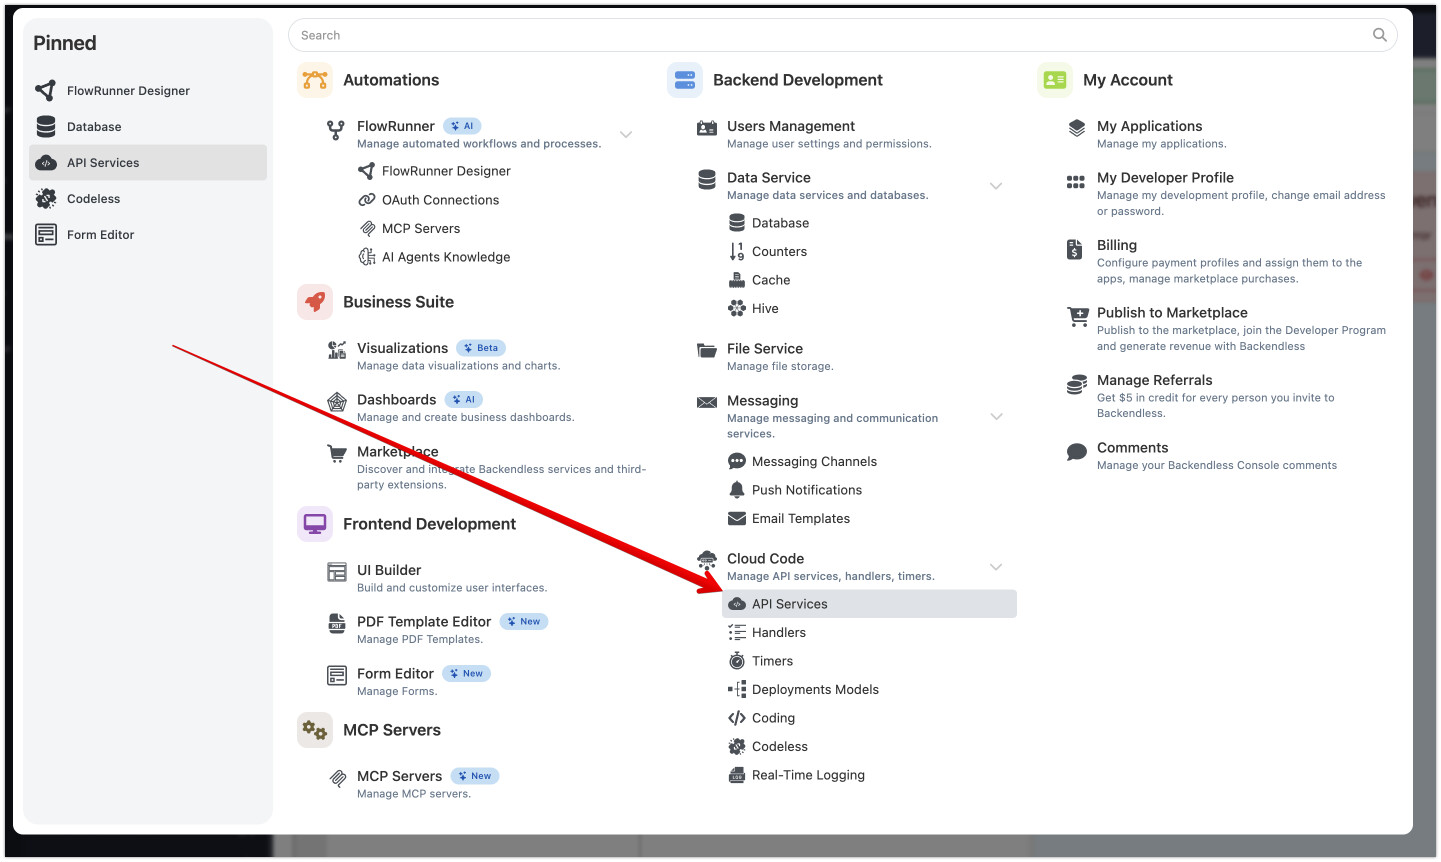Click the Marketplace cart icon
Screen dimensions: 1441x862
click(337, 454)
